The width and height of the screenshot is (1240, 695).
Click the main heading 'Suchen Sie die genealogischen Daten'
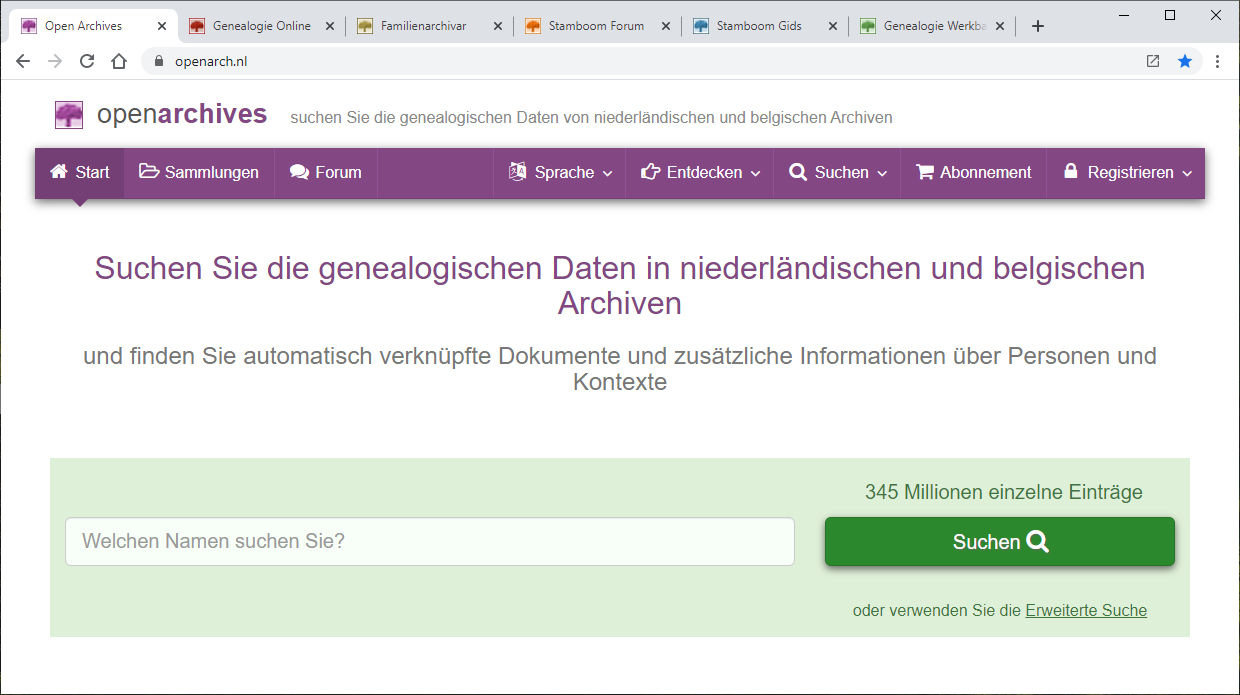620,285
